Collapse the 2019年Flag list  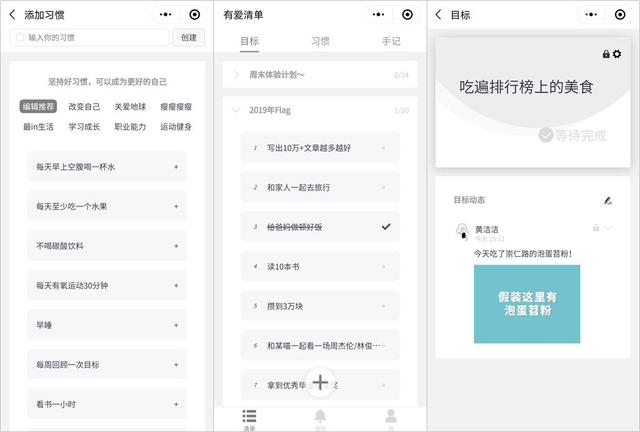coord(236,110)
